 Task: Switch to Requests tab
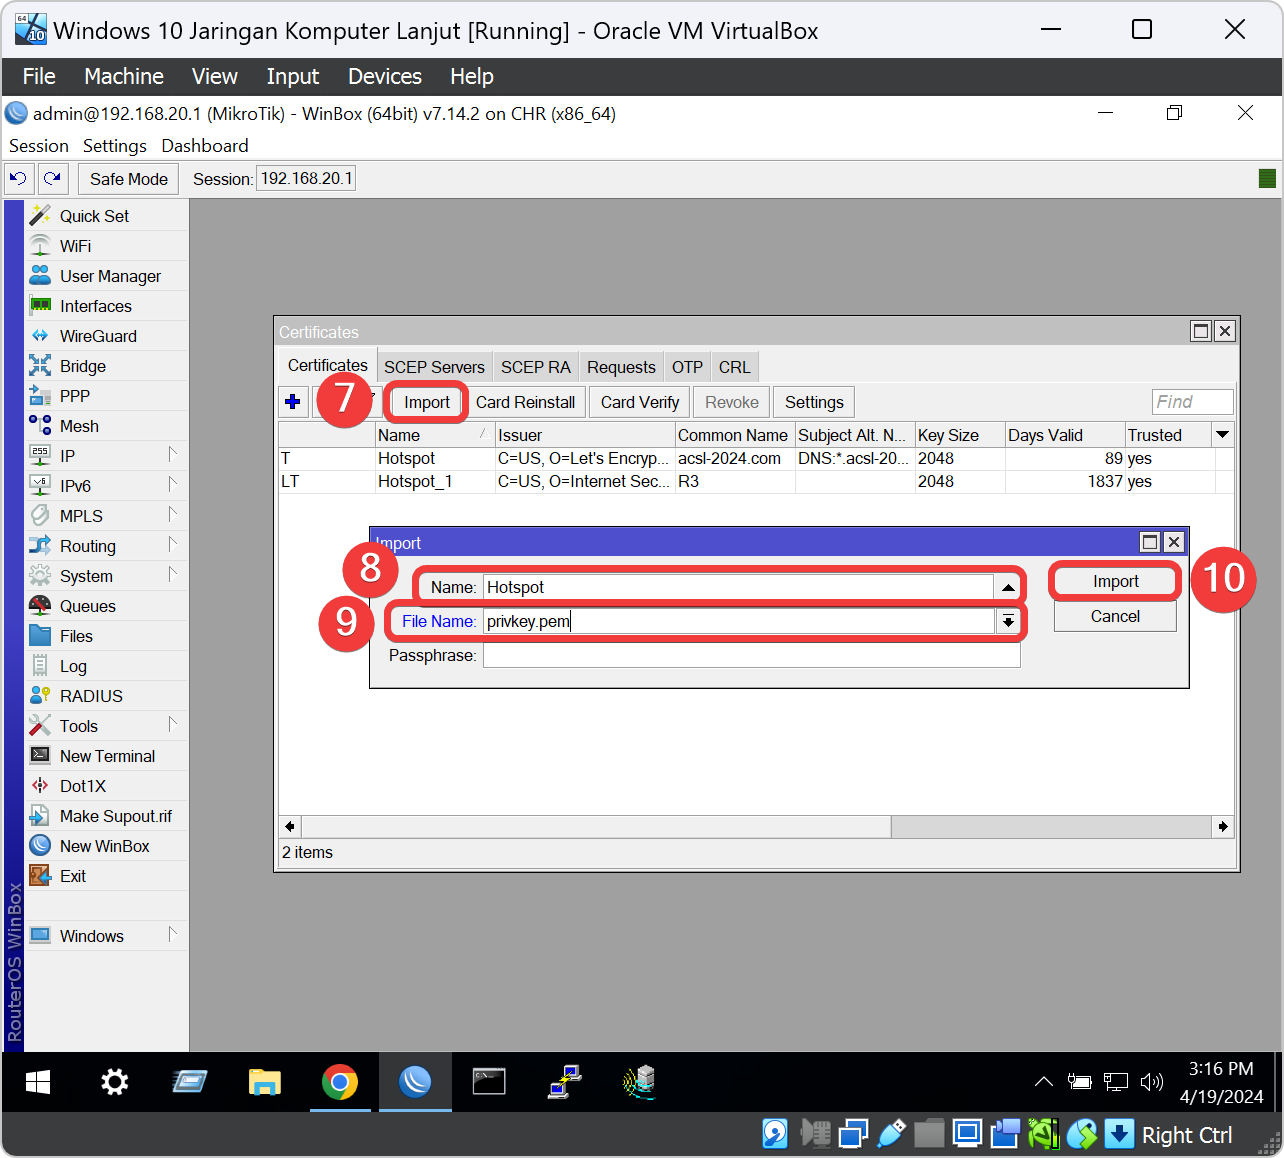tap(621, 367)
